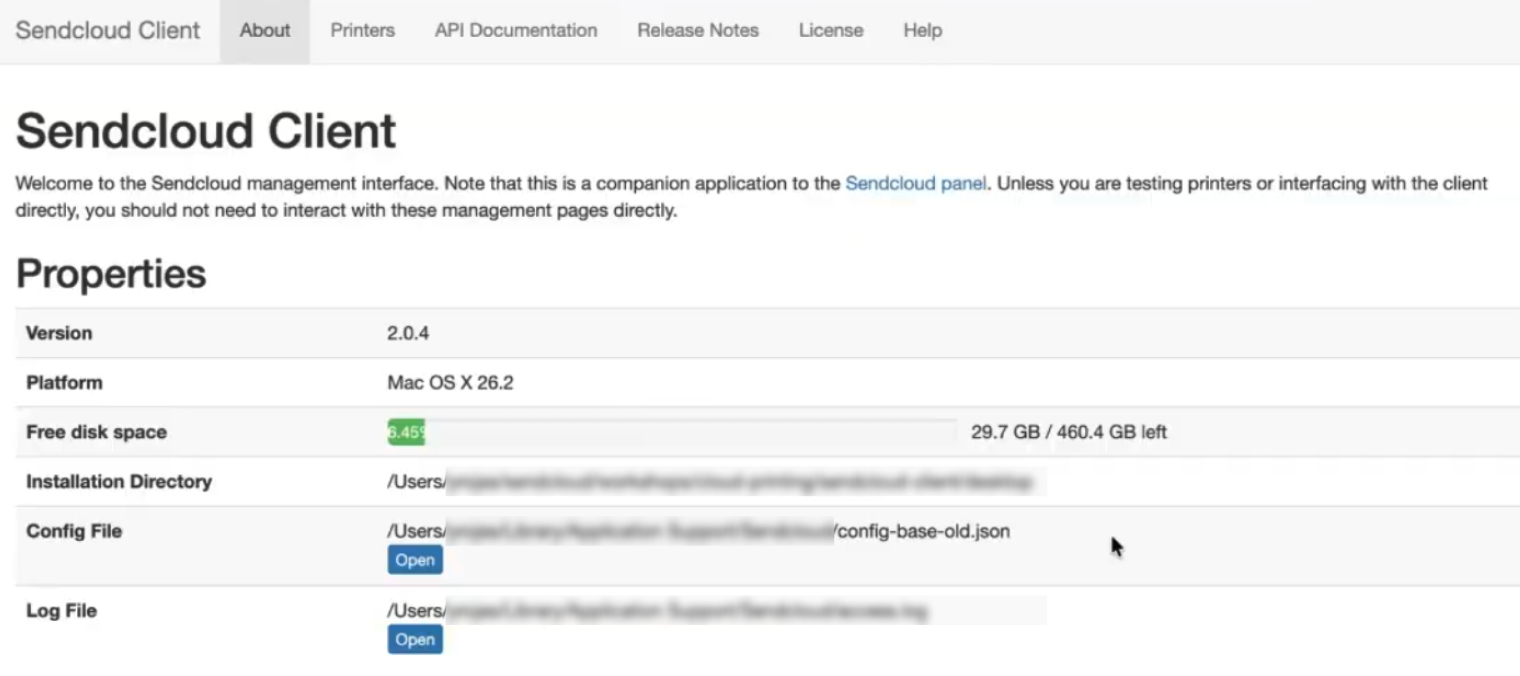This screenshot has width=1520, height=676.
Task: Click the 29.7 GB / 460.4 GB left text
Action: tap(1069, 433)
